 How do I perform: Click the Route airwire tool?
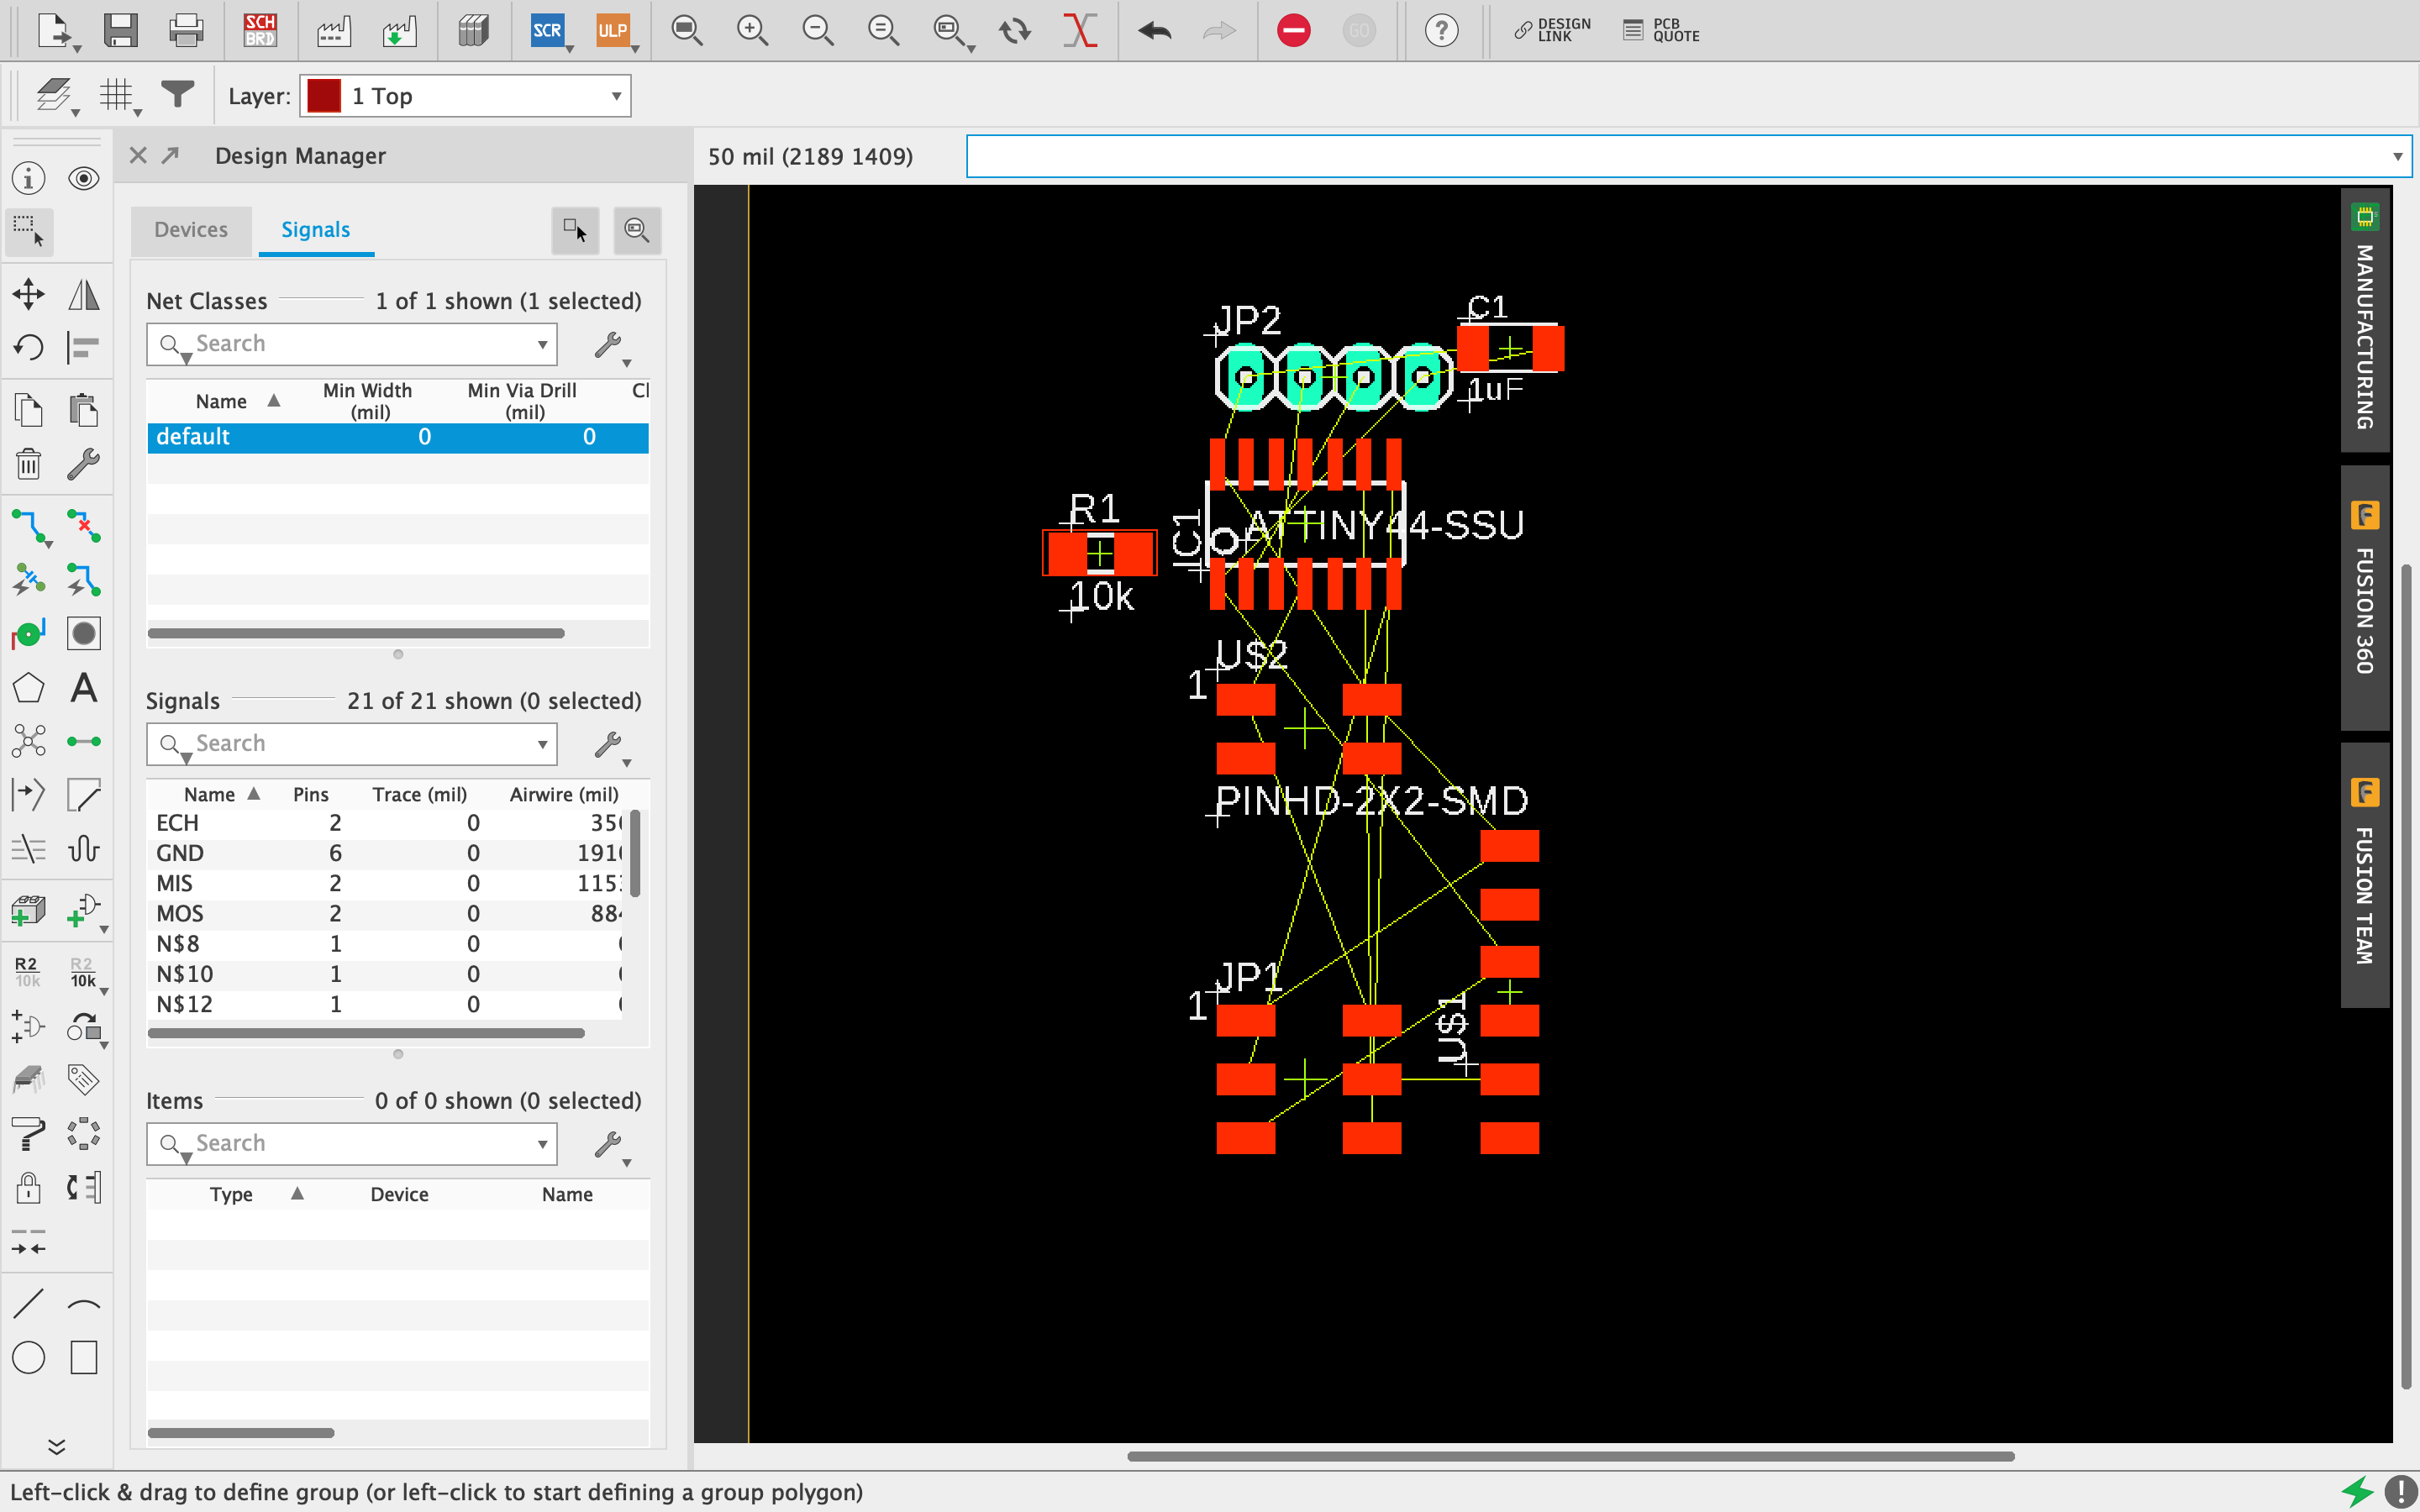pyautogui.click(x=28, y=526)
